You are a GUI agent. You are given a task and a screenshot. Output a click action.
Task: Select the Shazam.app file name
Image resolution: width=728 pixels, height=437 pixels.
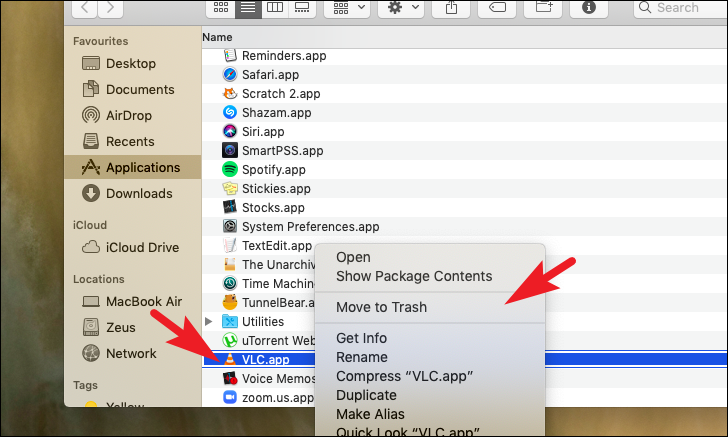point(277,113)
